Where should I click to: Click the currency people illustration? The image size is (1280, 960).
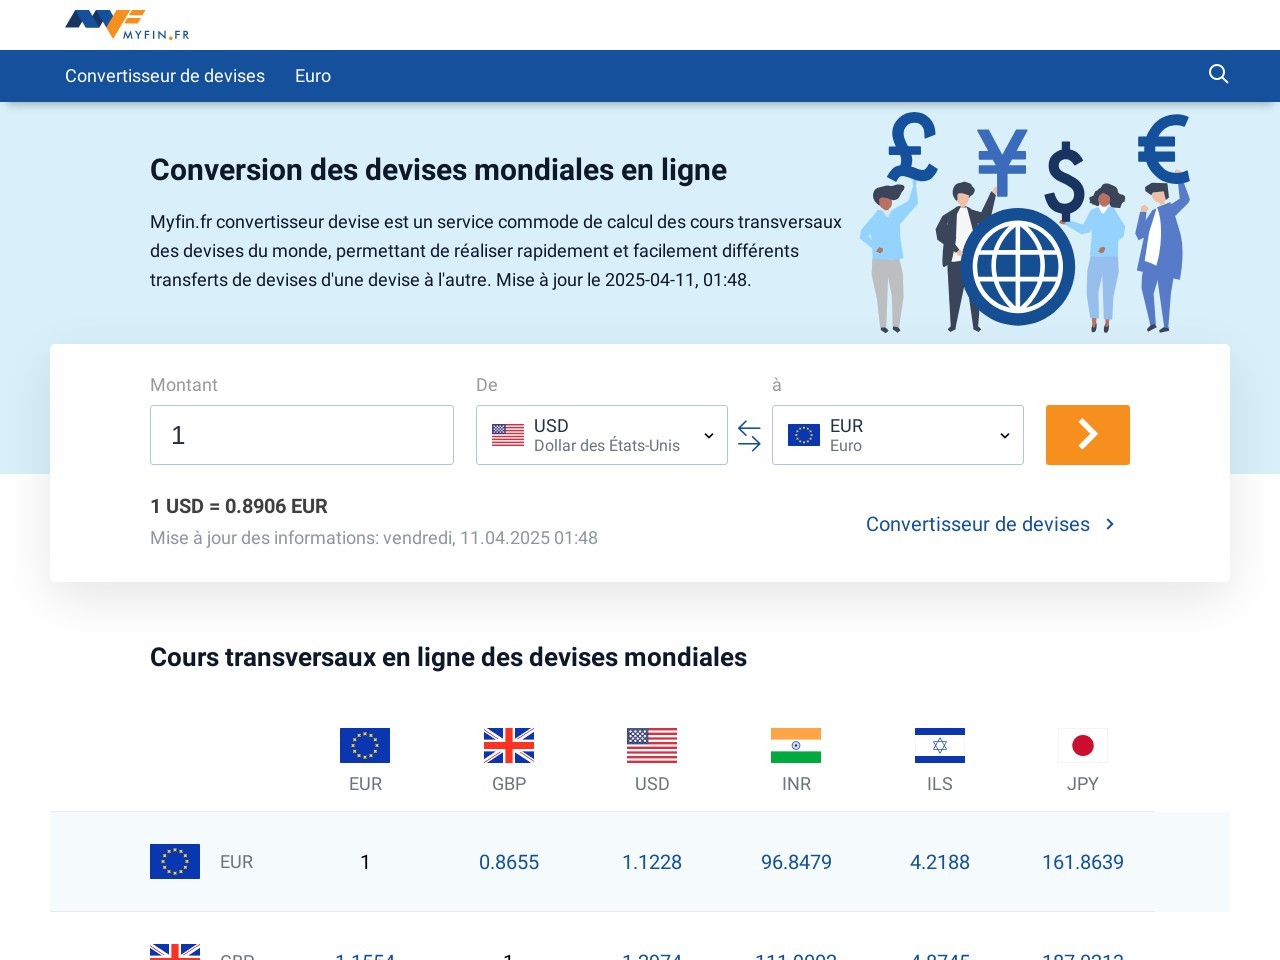tap(1025, 222)
